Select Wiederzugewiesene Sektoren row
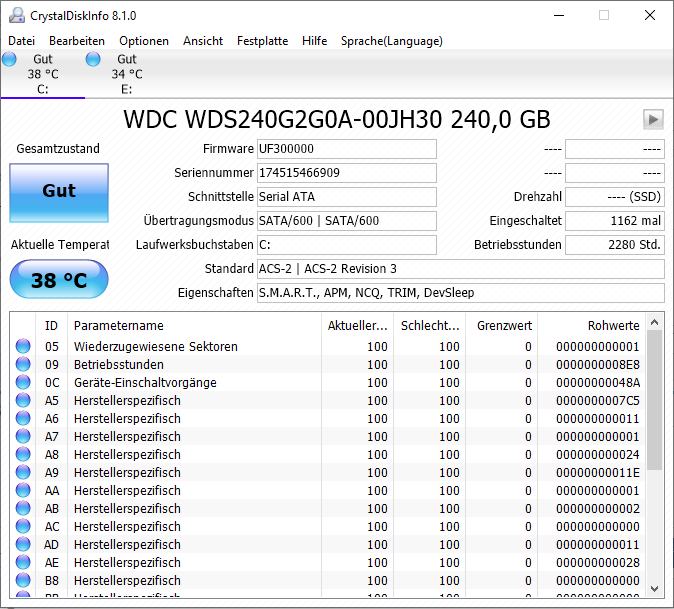The image size is (674, 609). [328, 346]
